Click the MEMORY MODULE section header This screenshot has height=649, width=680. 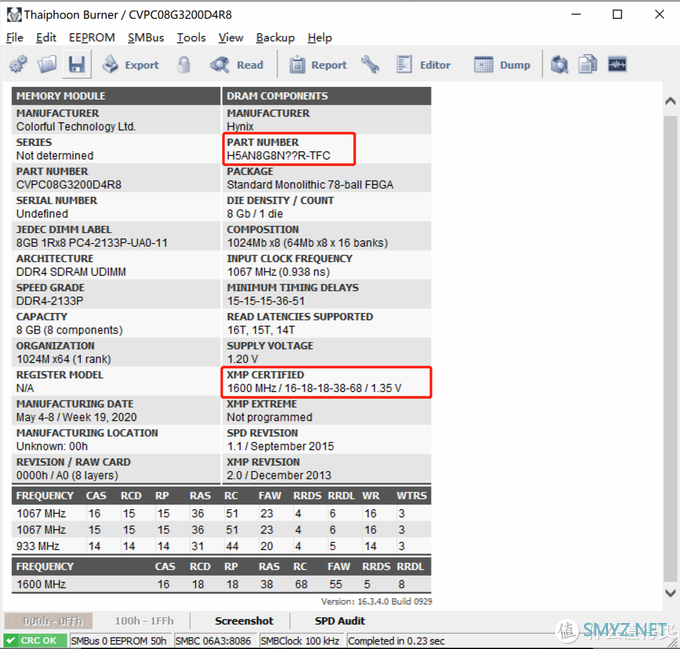coord(116,96)
